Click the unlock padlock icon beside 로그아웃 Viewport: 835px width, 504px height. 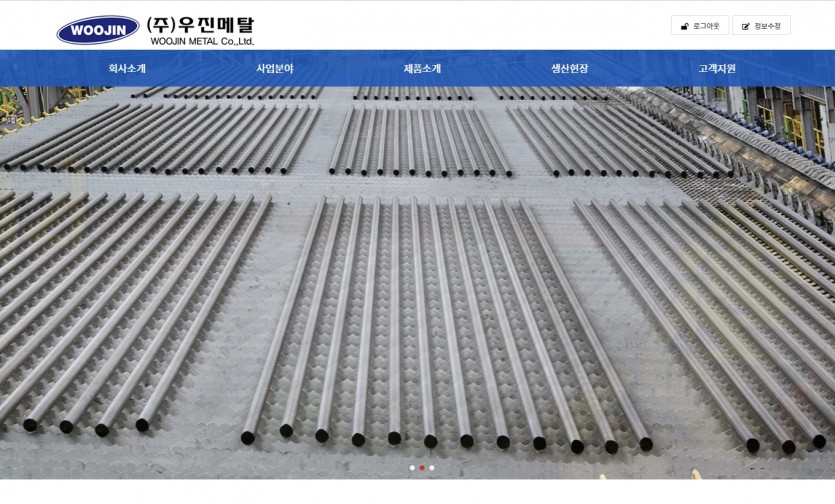point(685,26)
